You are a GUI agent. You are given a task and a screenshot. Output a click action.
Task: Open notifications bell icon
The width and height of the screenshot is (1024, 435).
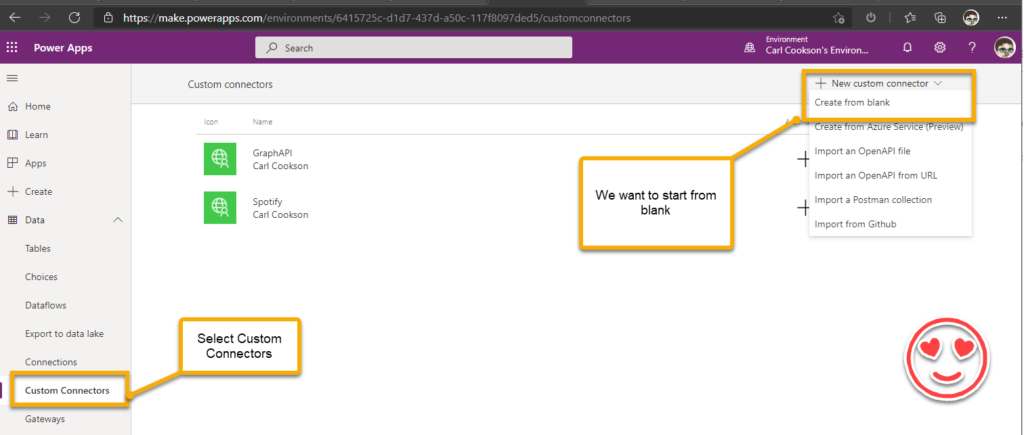tap(907, 47)
